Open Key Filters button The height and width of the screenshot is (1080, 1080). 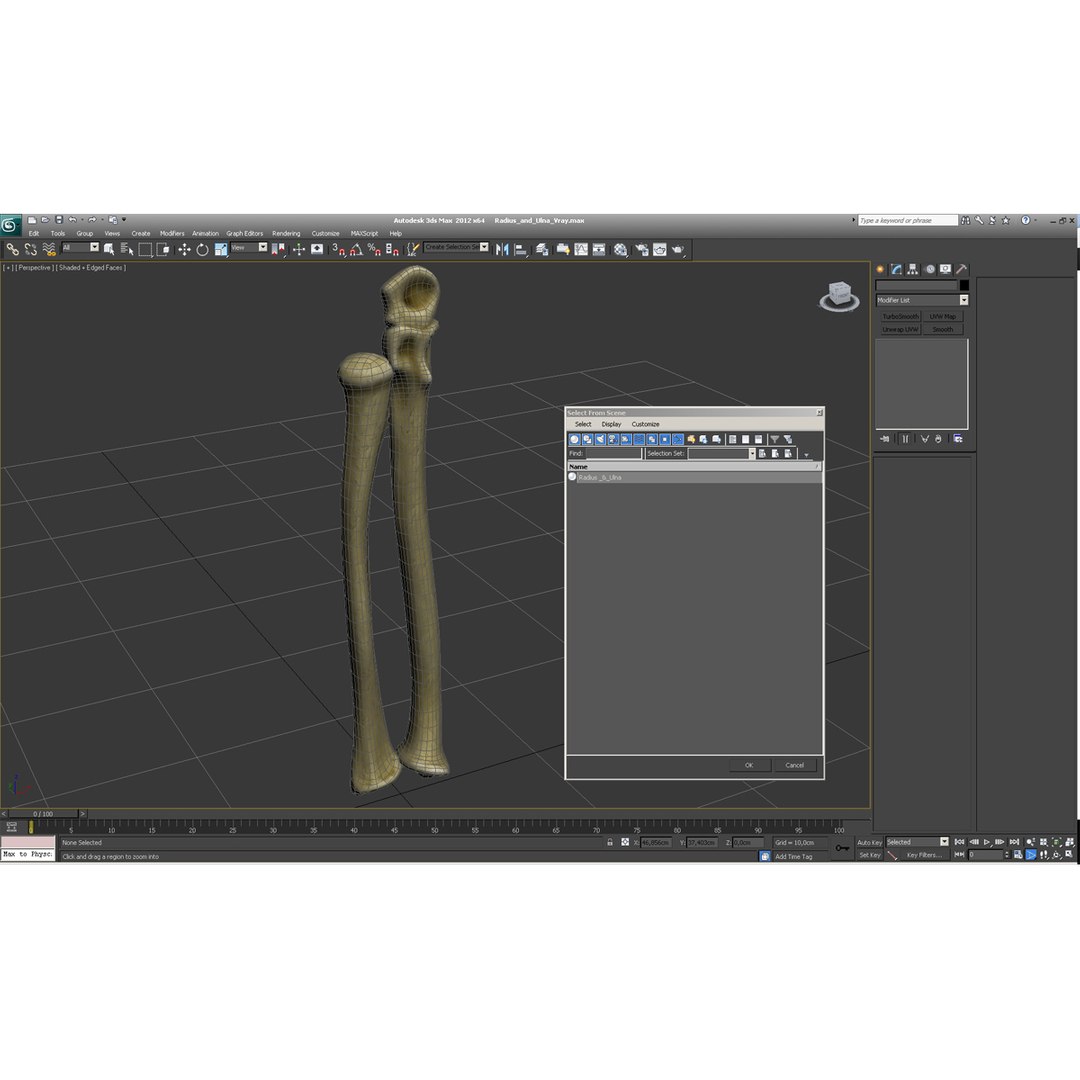[x=924, y=855]
